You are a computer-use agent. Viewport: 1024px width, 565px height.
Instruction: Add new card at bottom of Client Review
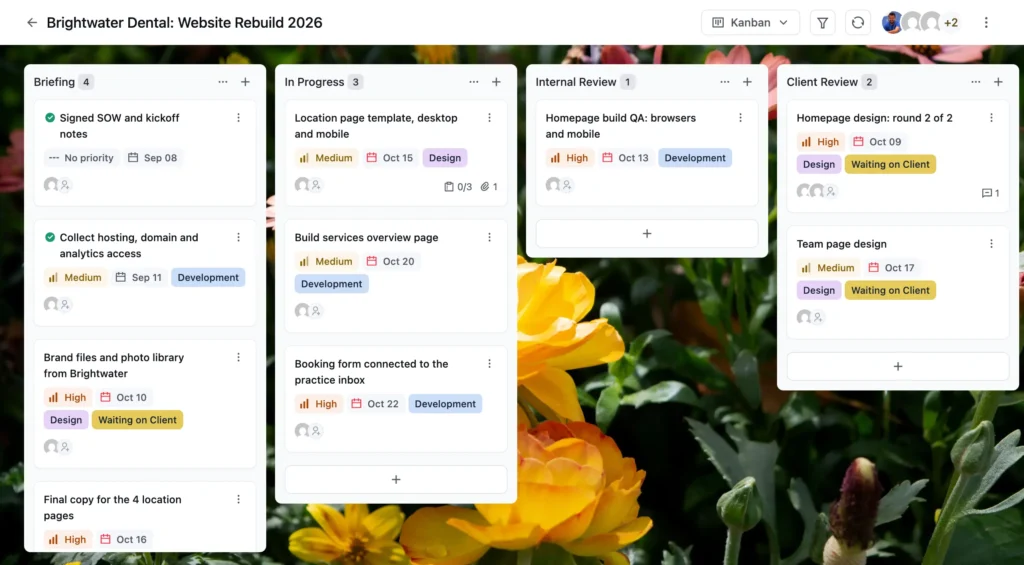pyautogui.click(x=898, y=366)
